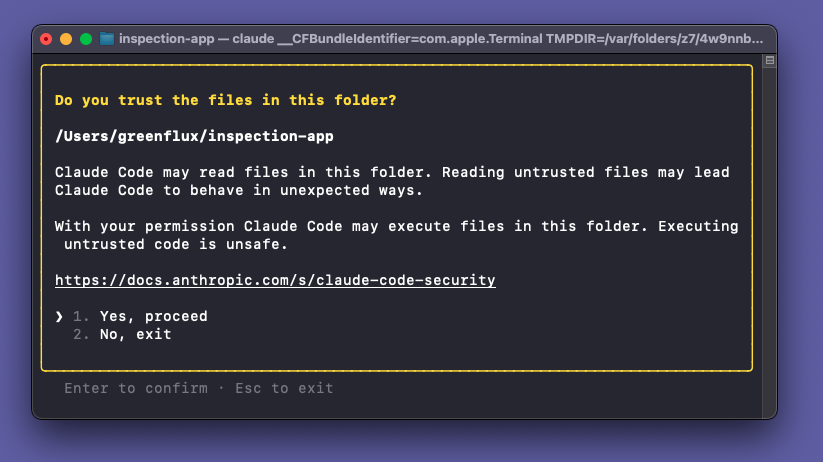Click the number 2 before No, exit
The image size is (823, 462).
click(x=81, y=334)
